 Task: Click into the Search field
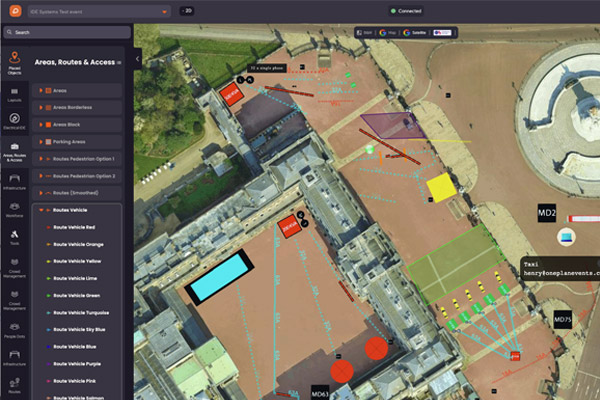pyautogui.click(x=67, y=32)
